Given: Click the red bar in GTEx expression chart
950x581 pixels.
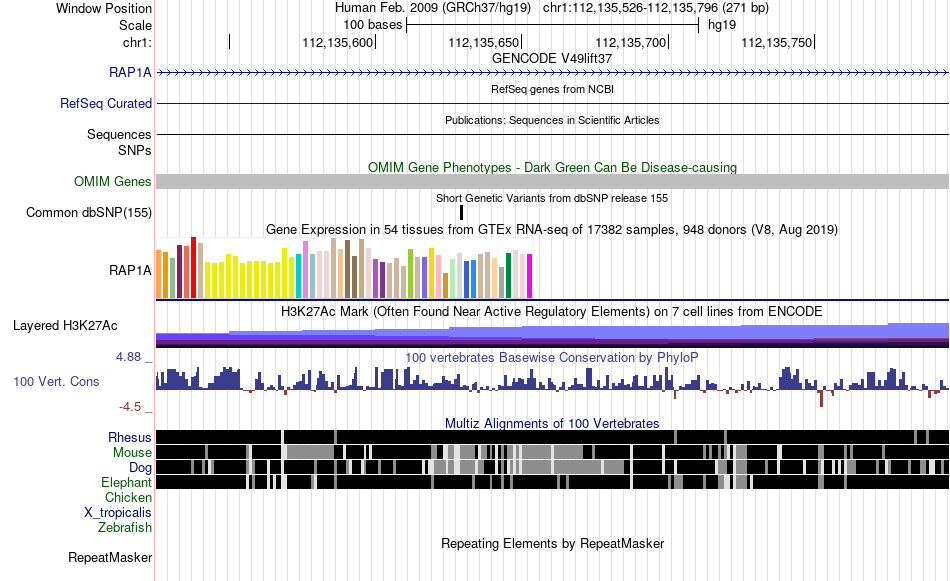Looking at the screenshot, I should coord(194,268).
